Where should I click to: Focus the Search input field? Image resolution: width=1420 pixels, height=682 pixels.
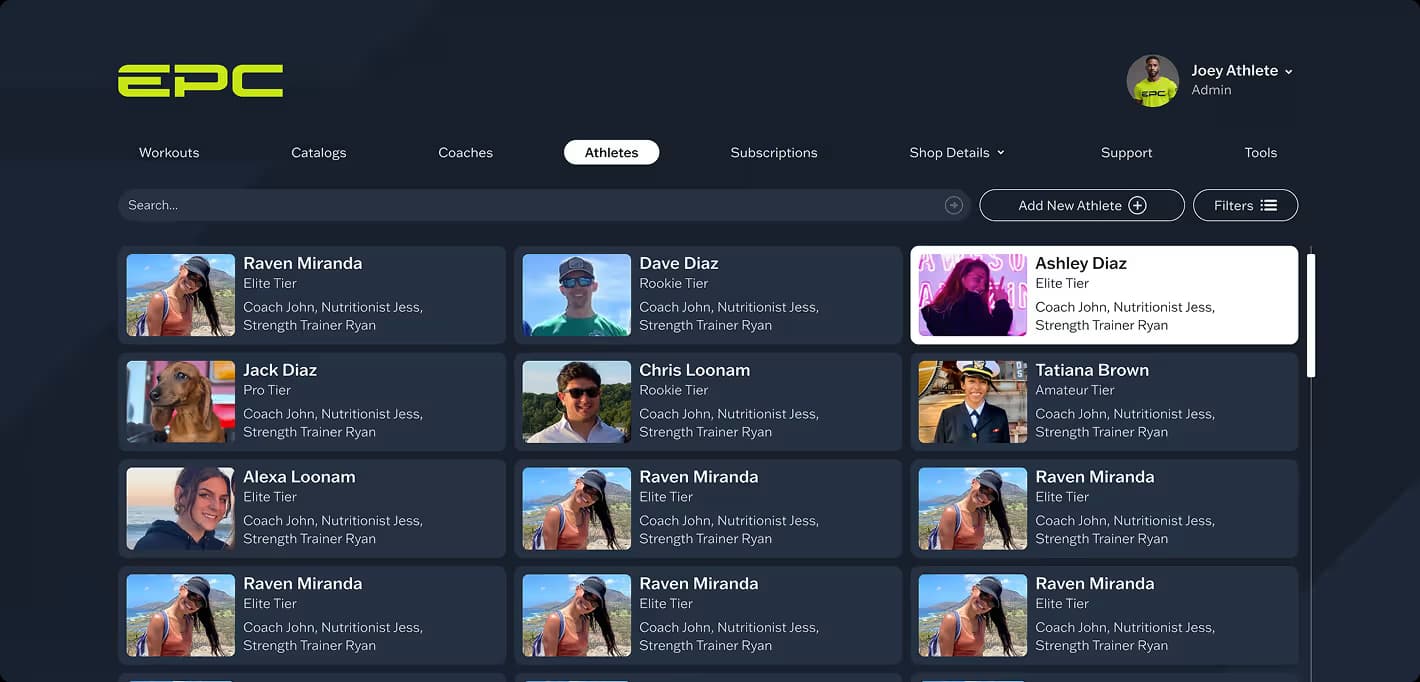544,205
